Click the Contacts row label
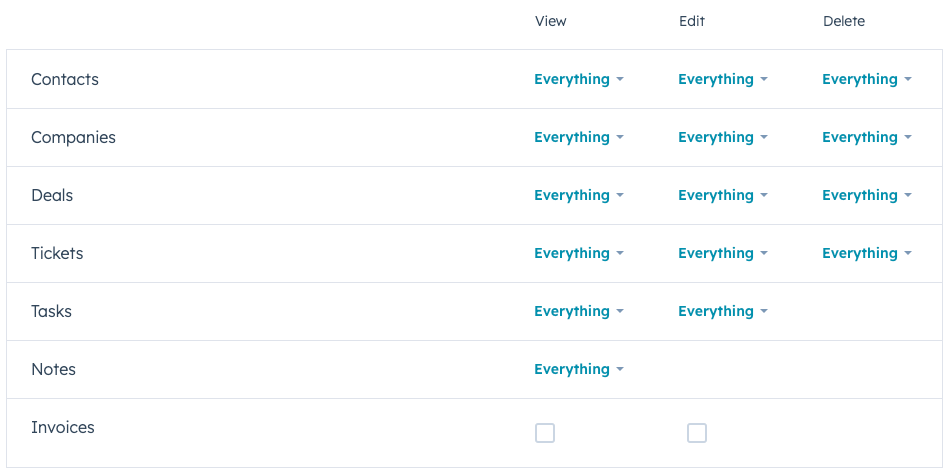Image resolution: width=951 pixels, height=475 pixels. pos(65,79)
